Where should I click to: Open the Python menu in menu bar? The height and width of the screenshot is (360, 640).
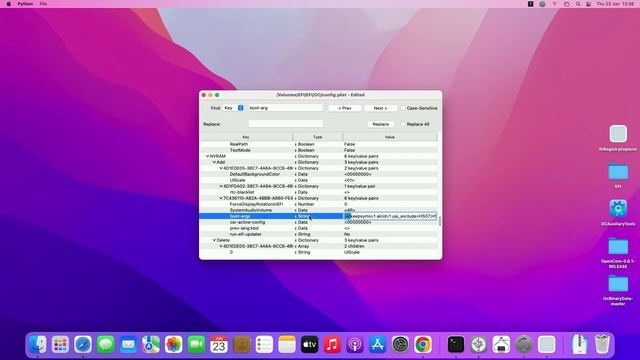(25, 4)
